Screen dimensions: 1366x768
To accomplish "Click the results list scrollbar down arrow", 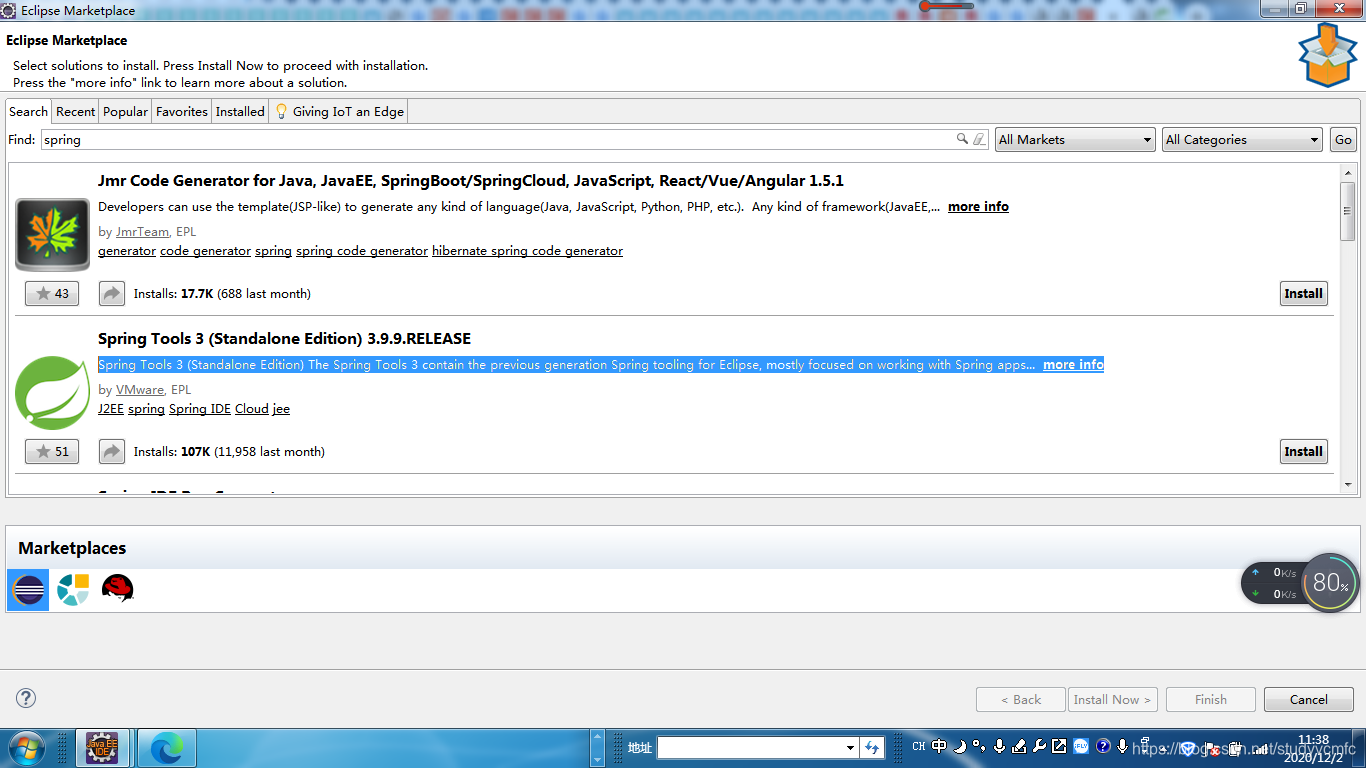I will click(1348, 484).
